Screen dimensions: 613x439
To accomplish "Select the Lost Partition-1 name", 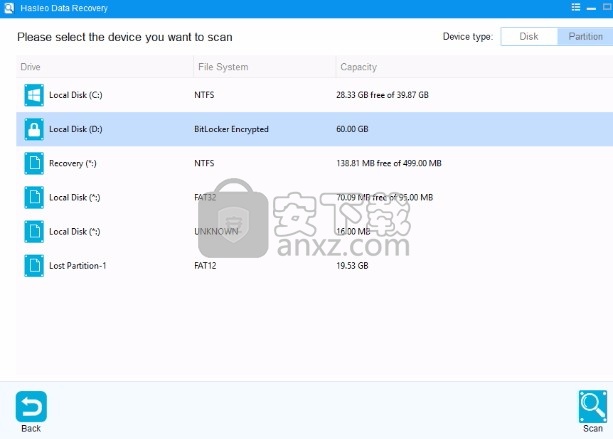I will pyautogui.click(x=78, y=266).
